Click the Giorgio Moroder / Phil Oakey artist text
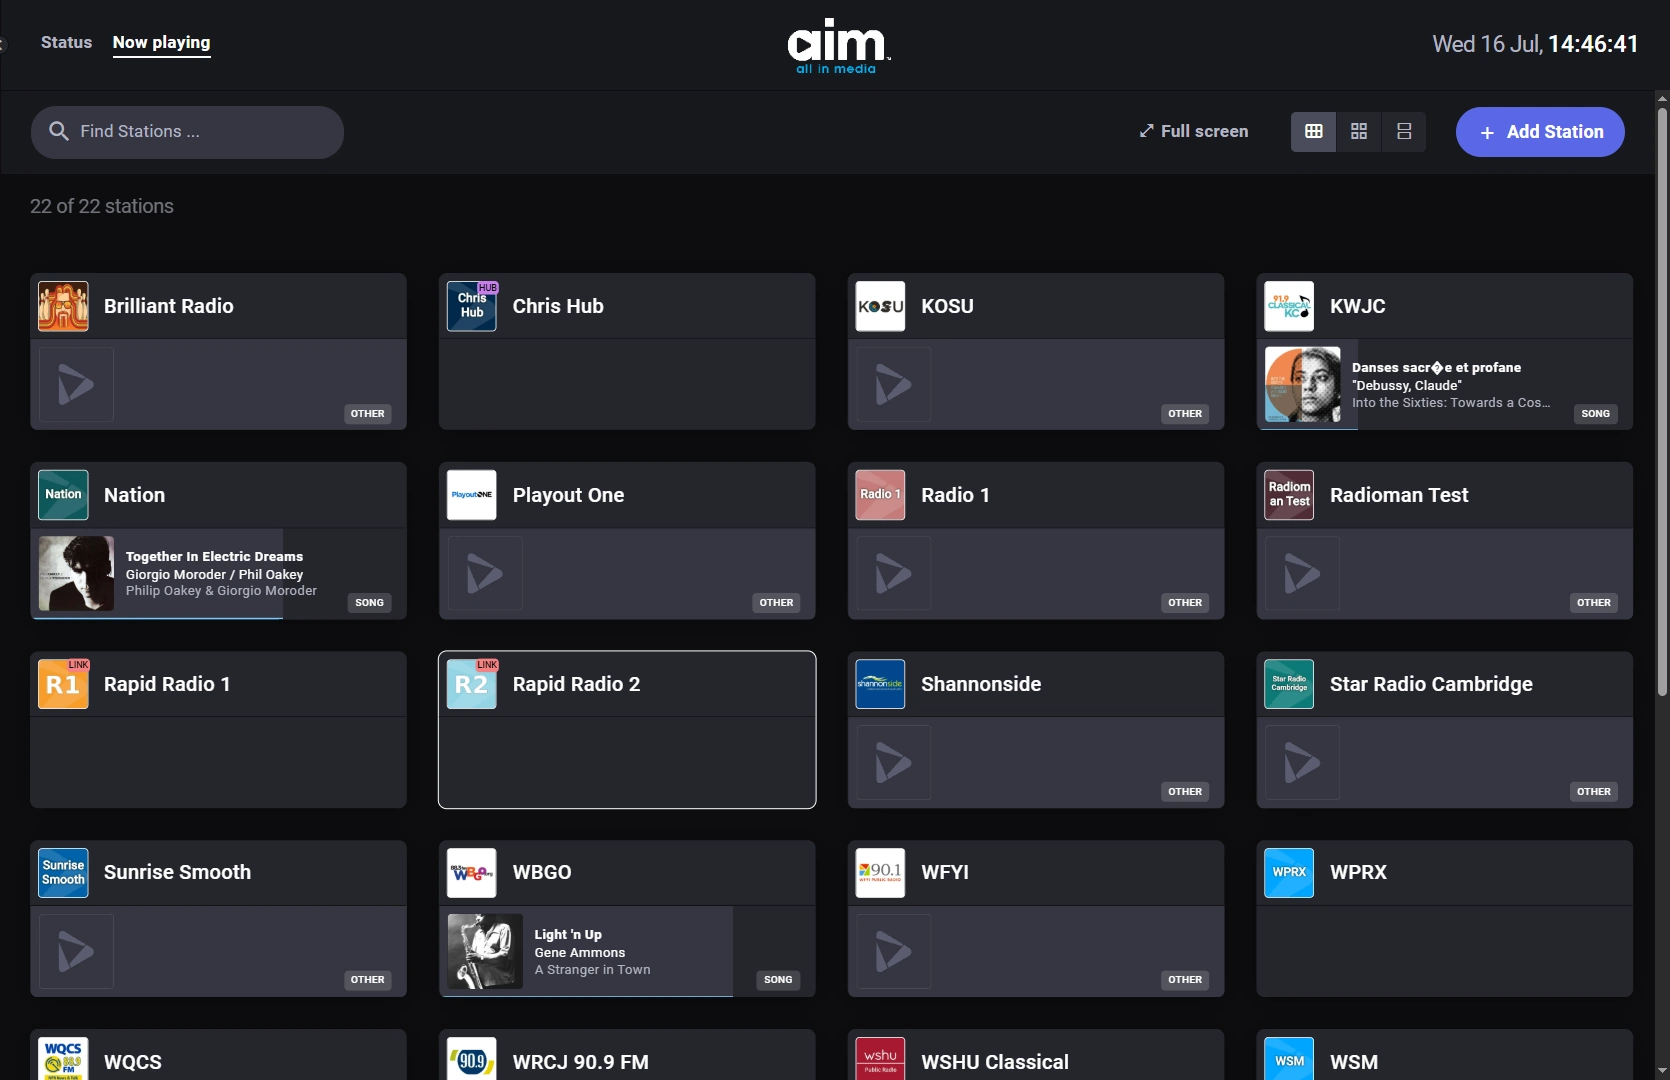 214,574
